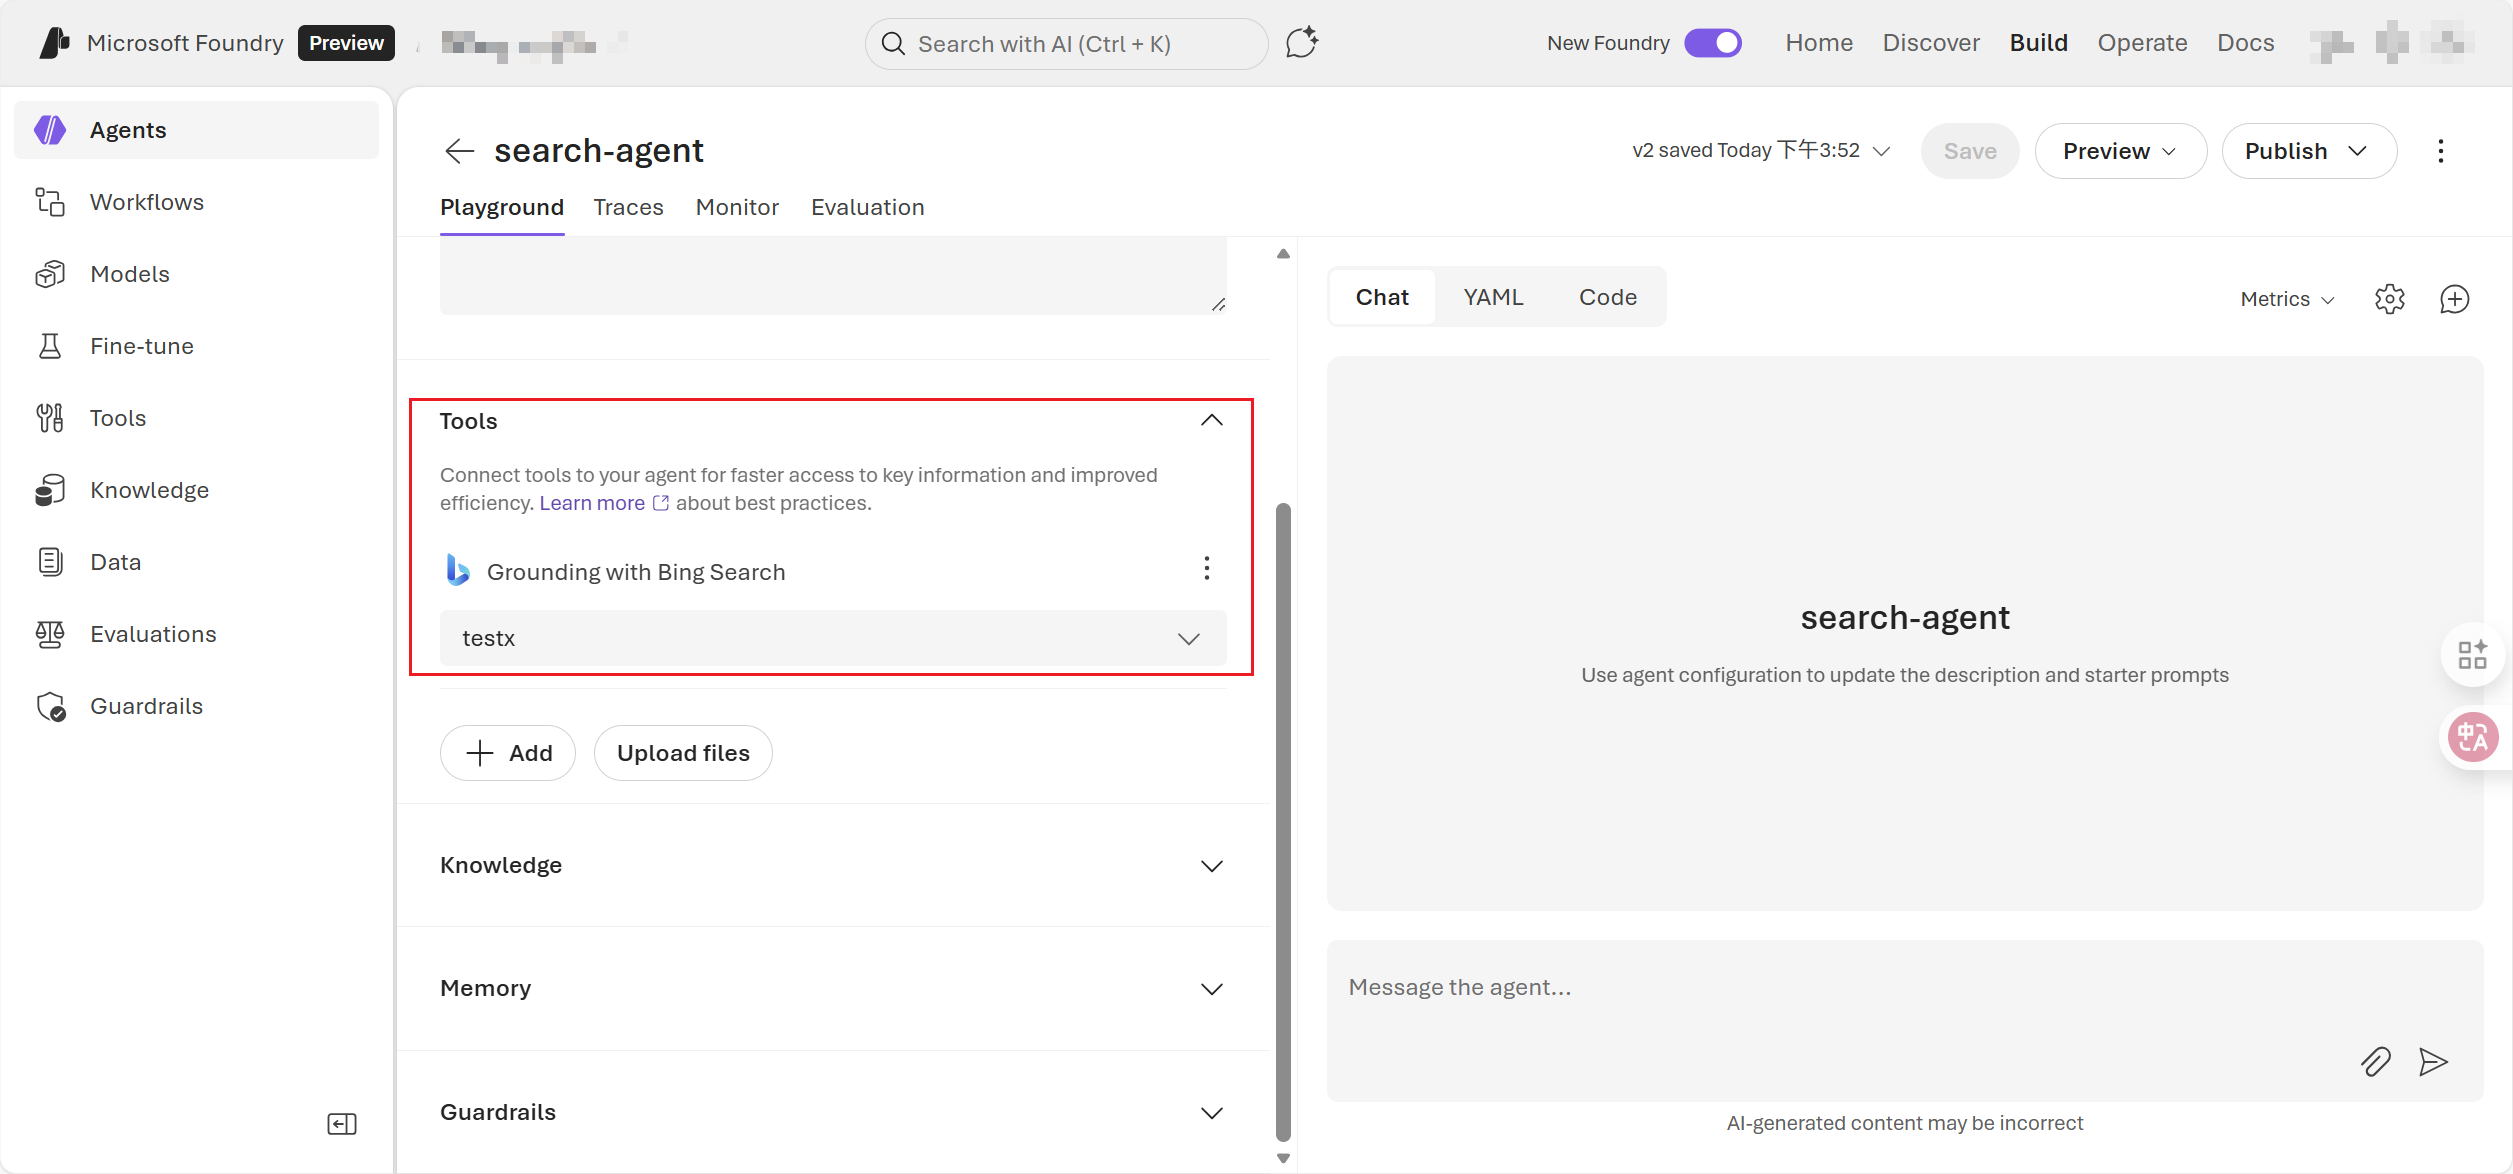
Task: Start new chat with plus bubble icon
Action: pos(2454,299)
